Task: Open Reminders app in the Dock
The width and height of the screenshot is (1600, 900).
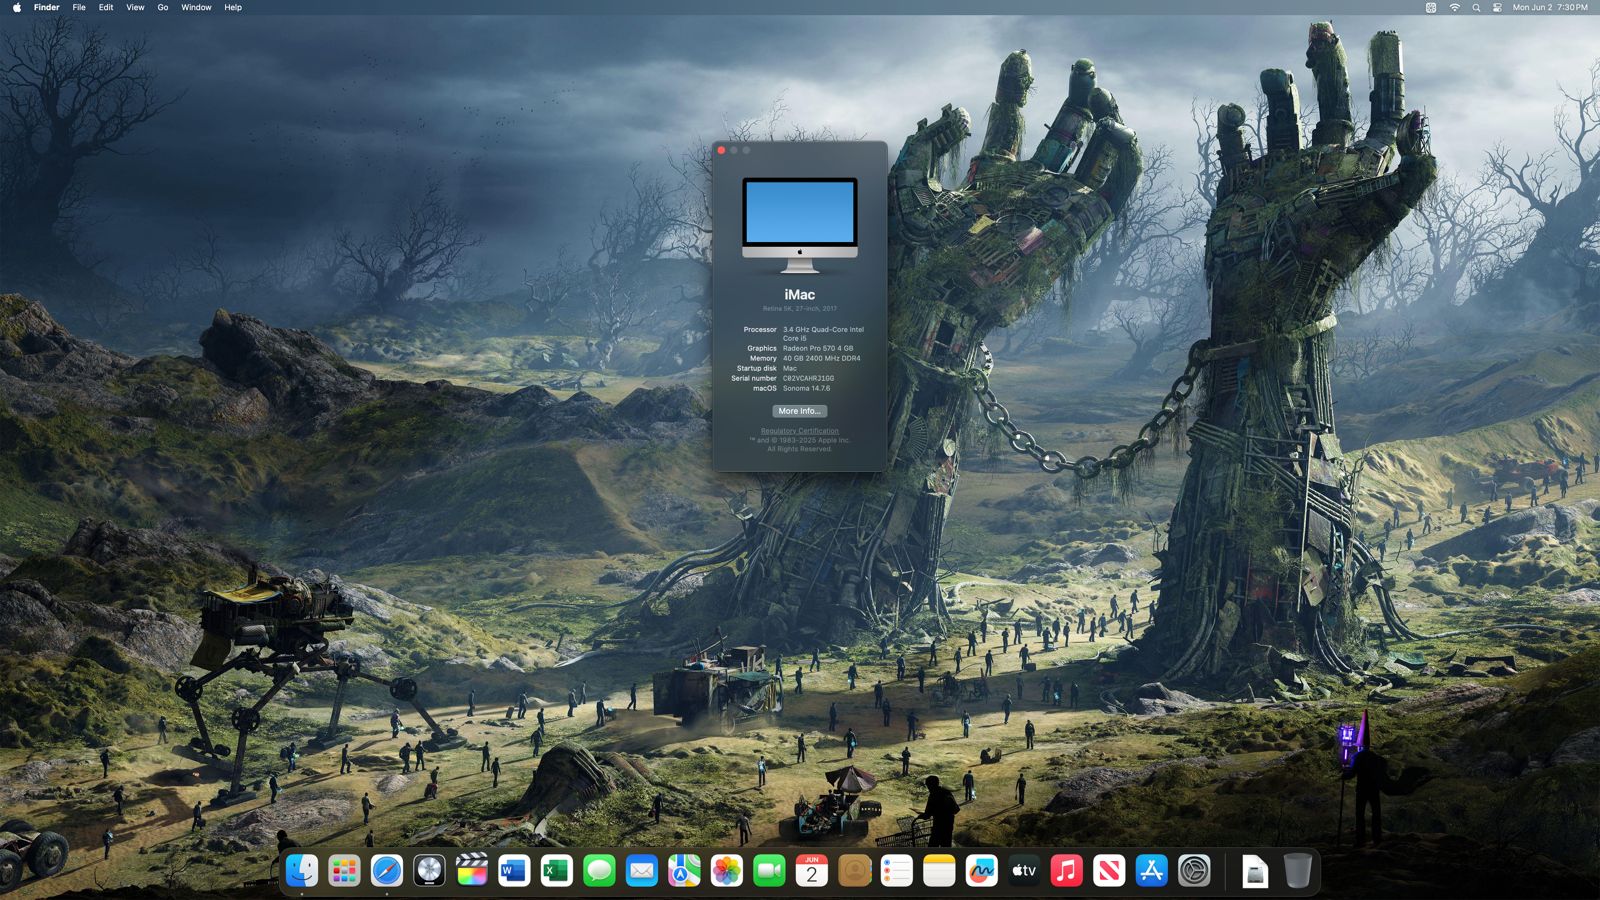Action: (x=897, y=871)
